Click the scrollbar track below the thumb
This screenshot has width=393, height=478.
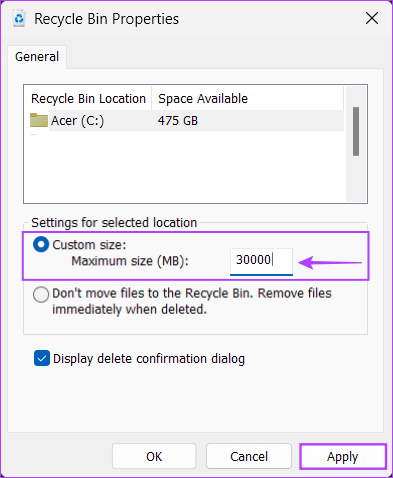(356, 178)
